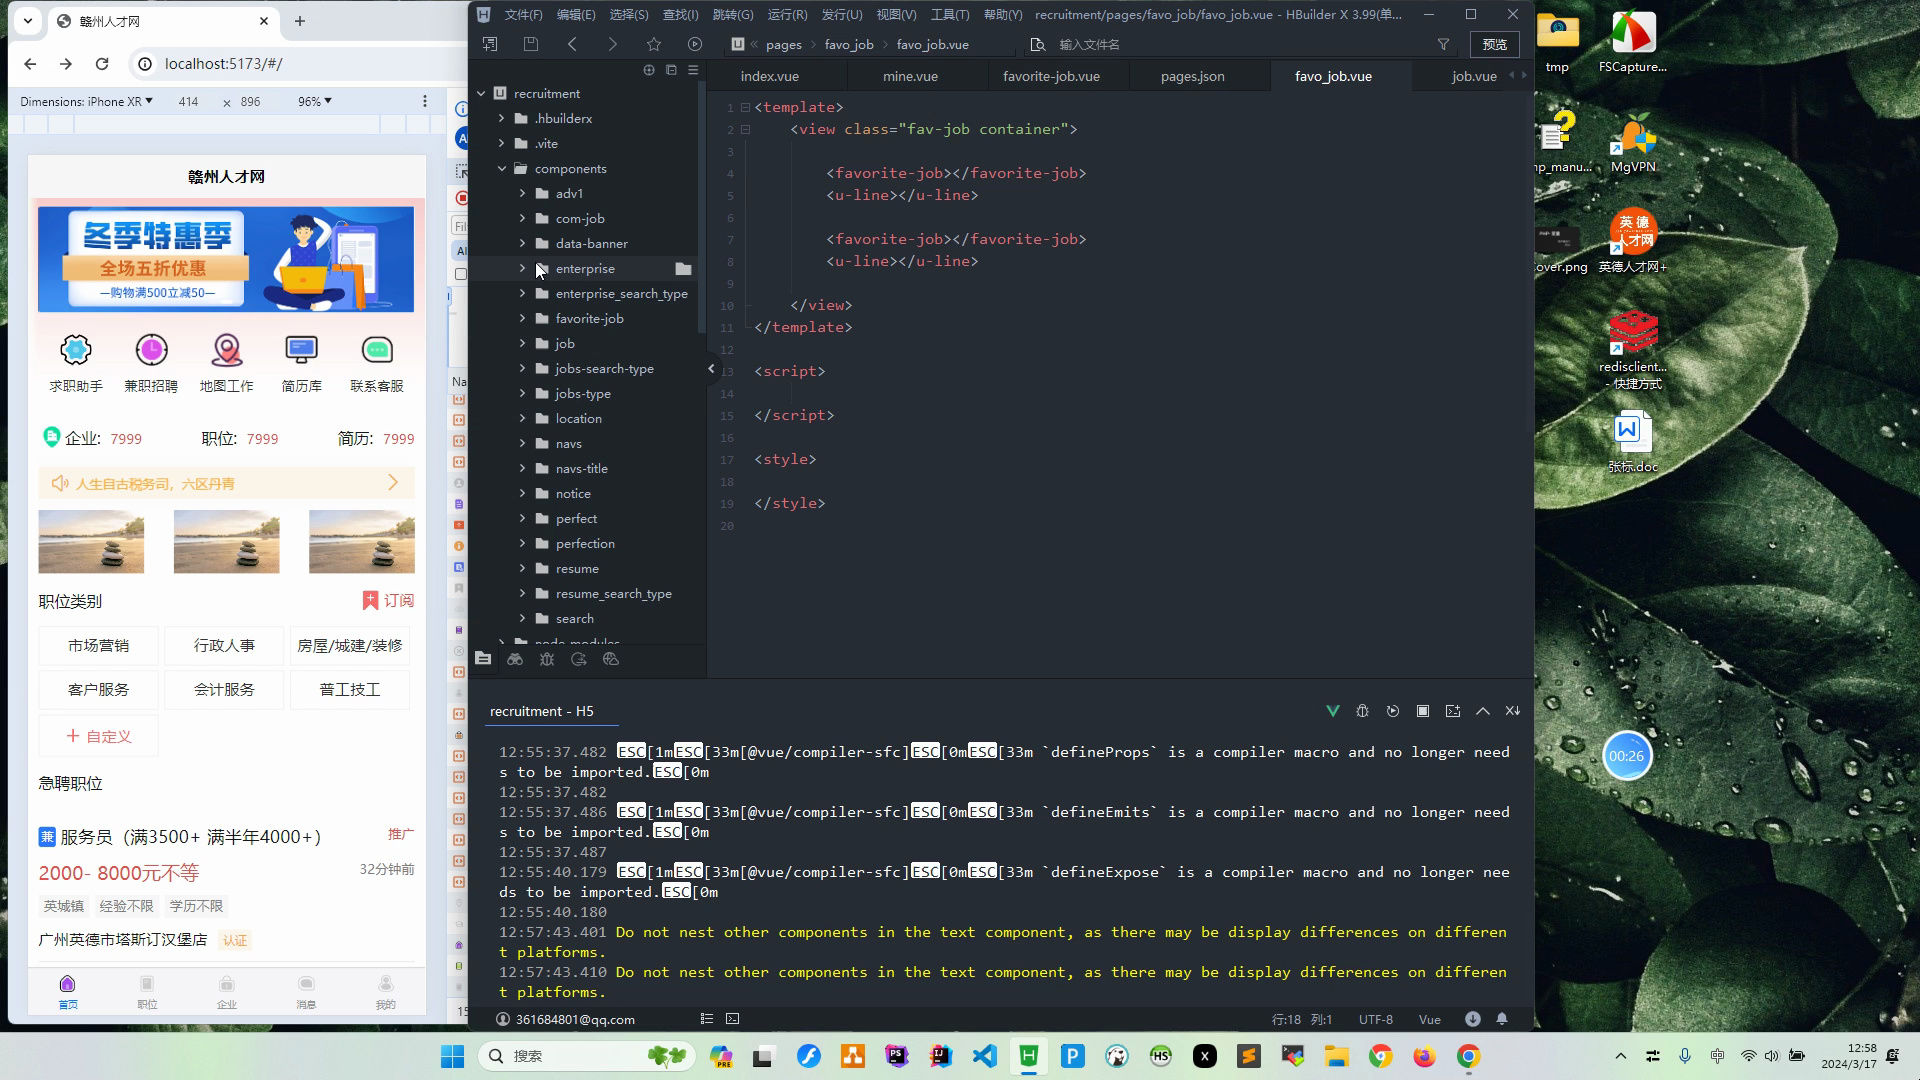Click the rerun icon in console toolbar
The width and height of the screenshot is (1920, 1080).
pyautogui.click(x=1393, y=711)
